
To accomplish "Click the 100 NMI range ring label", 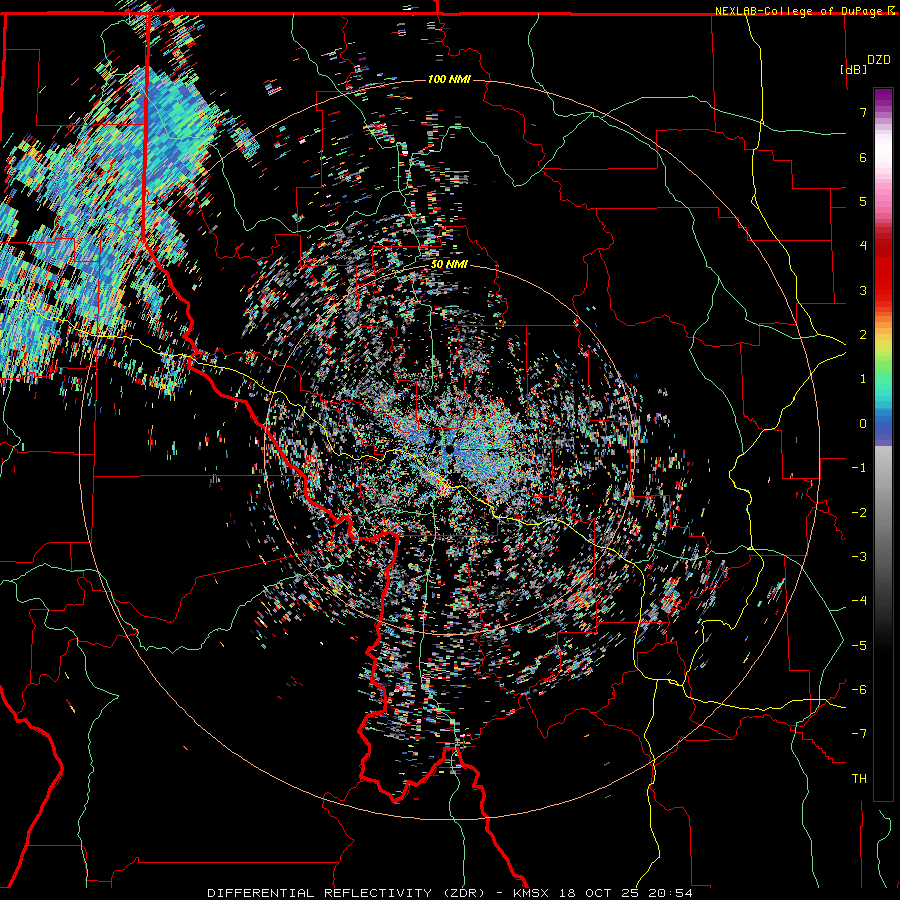I will (449, 79).
